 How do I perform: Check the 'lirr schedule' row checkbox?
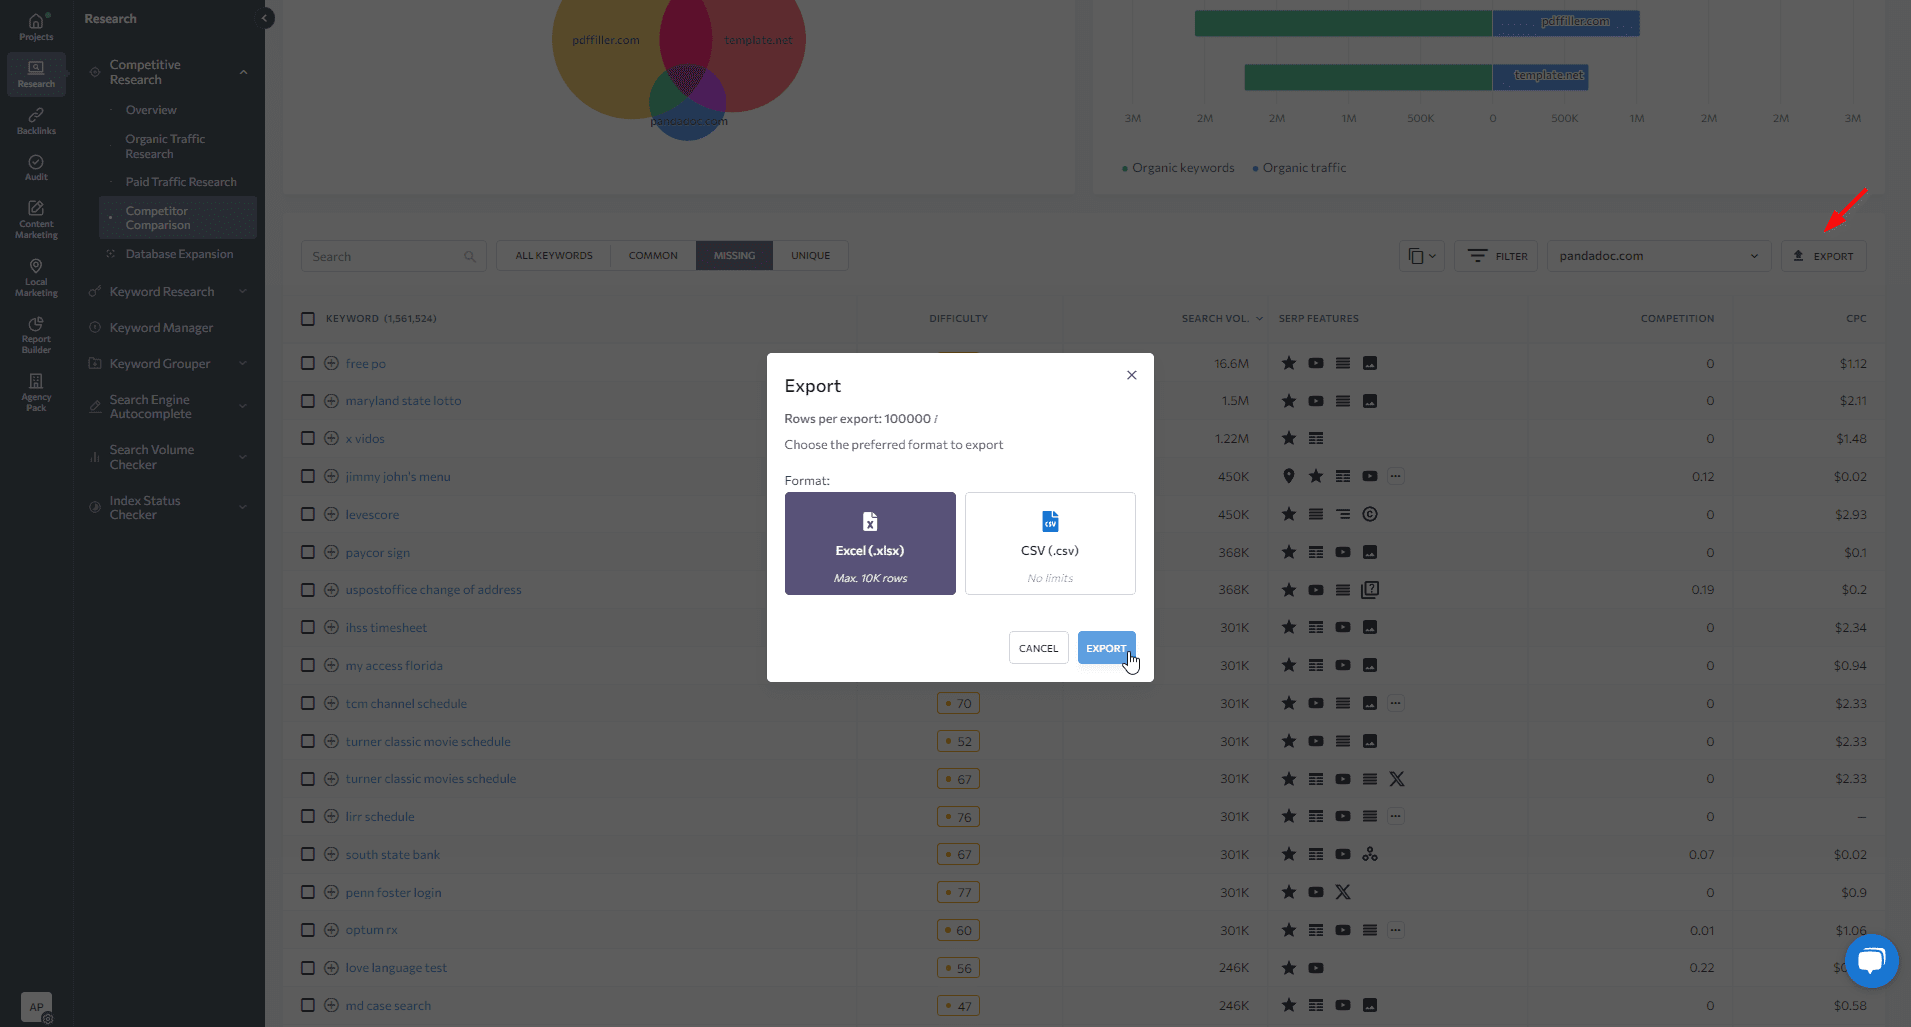point(308,816)
